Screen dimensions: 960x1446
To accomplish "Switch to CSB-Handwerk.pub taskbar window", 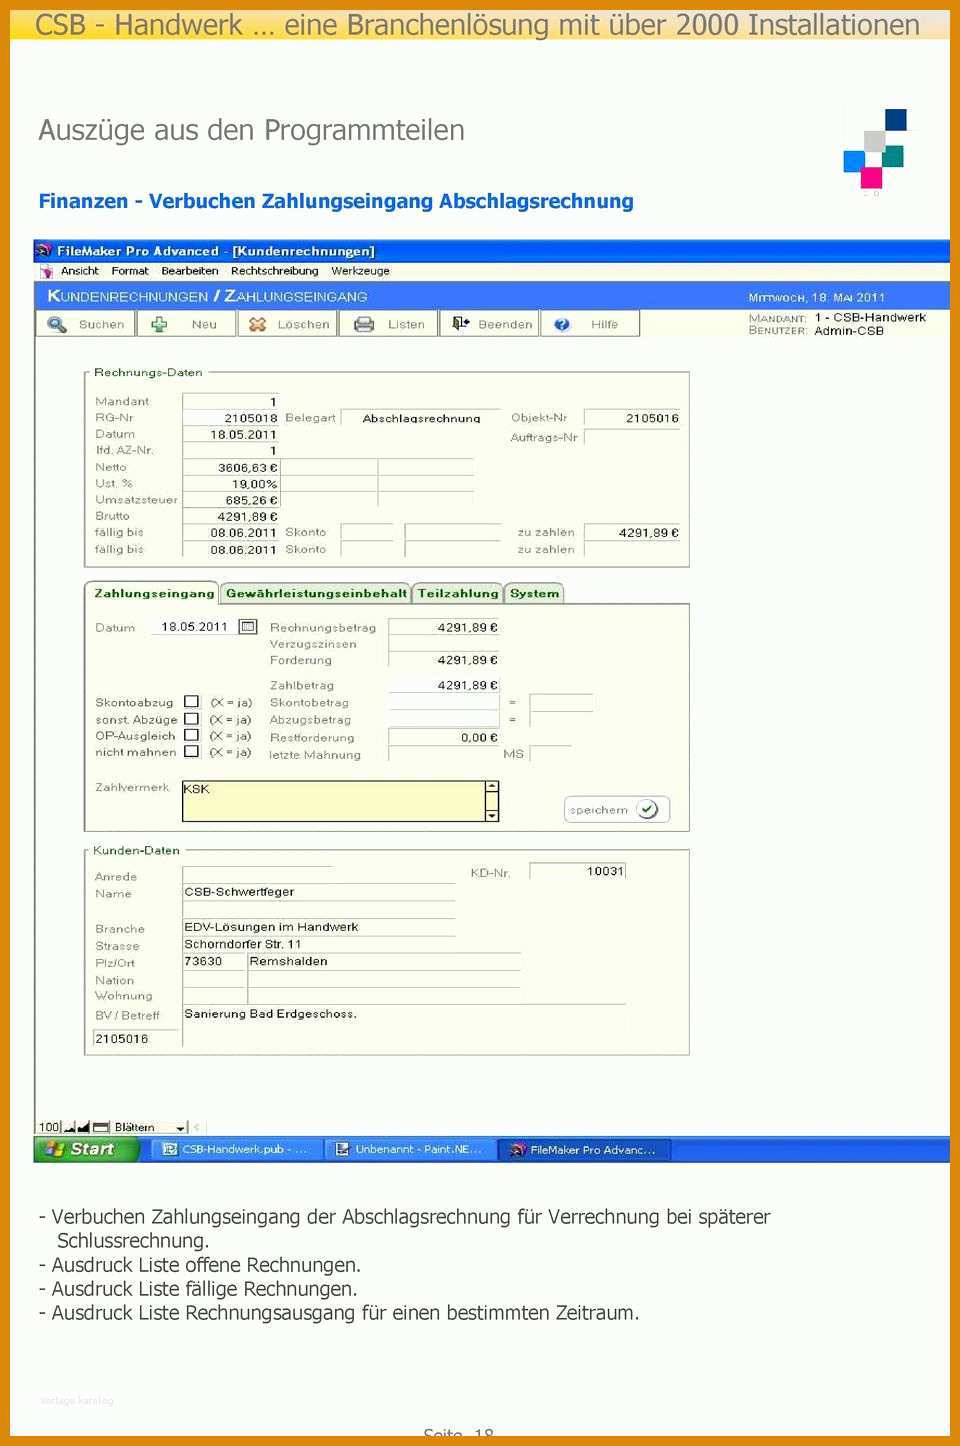I will point(237,1149).
